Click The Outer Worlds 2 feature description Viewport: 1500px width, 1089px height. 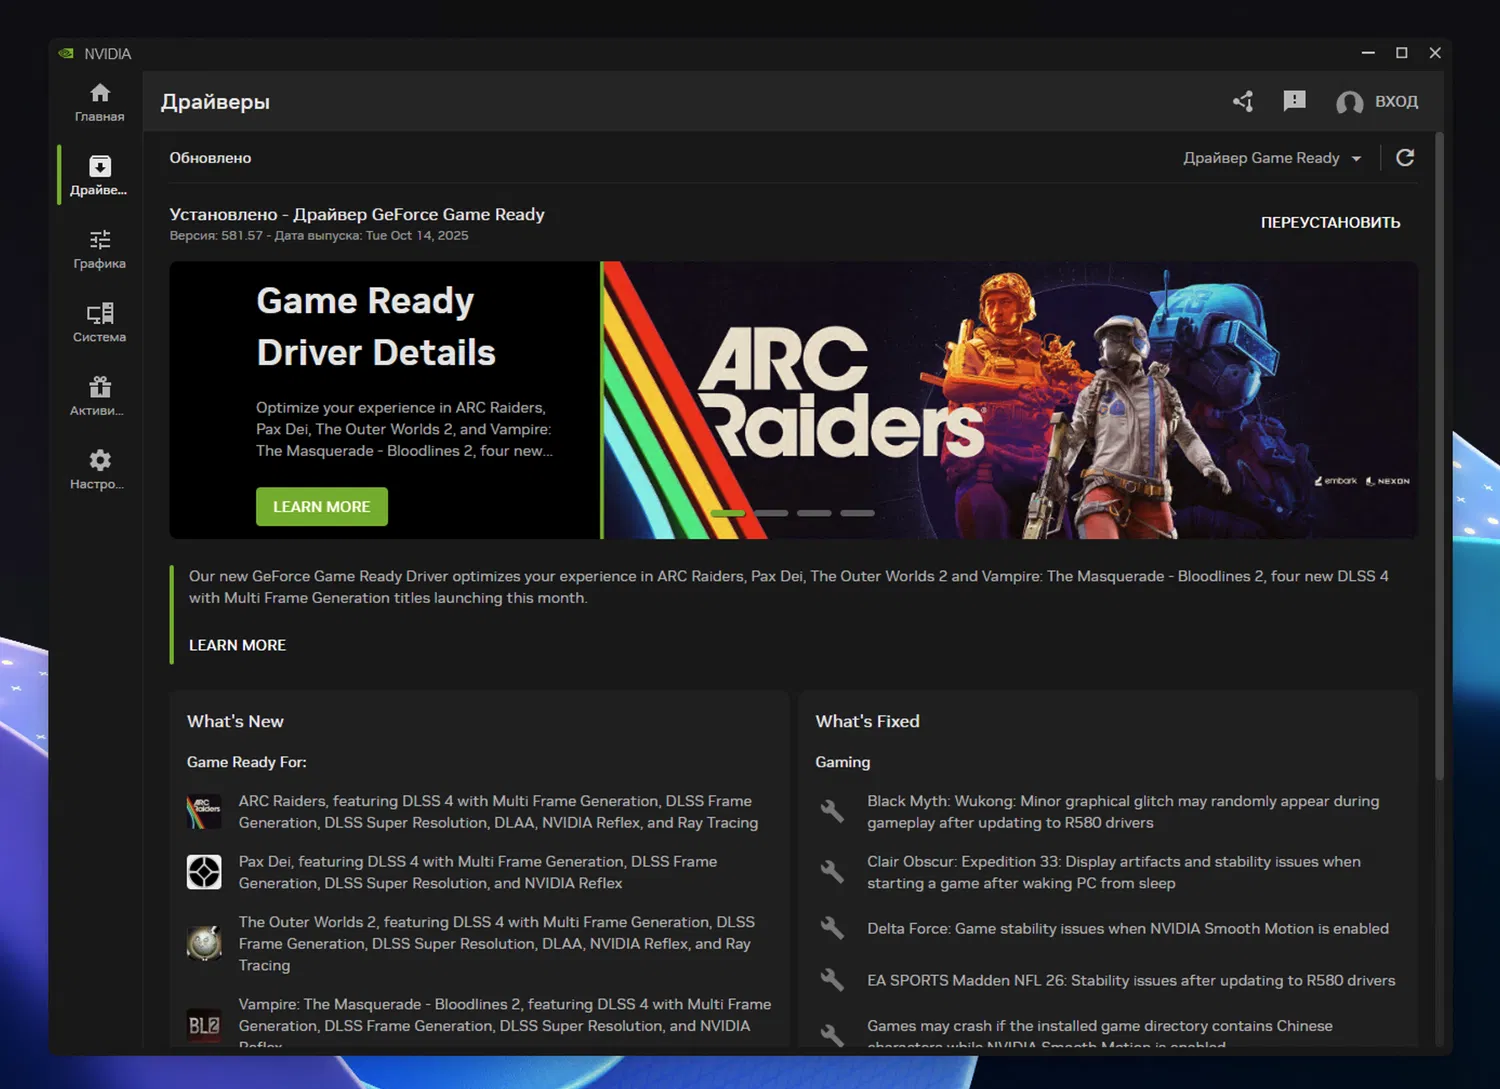pos(497,943)
